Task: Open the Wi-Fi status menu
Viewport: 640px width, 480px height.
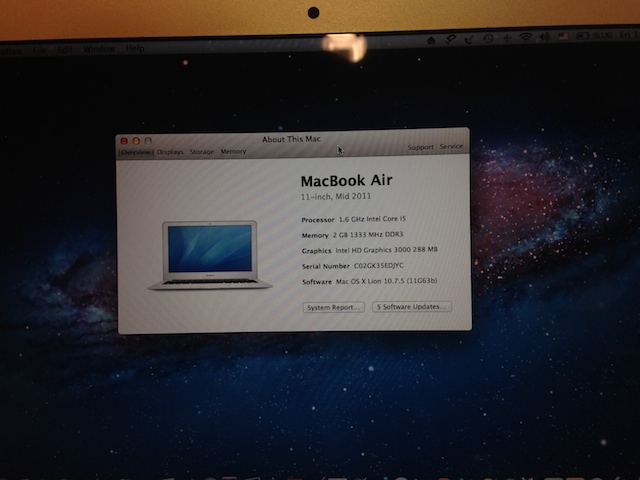Action: tap(526, 38)
